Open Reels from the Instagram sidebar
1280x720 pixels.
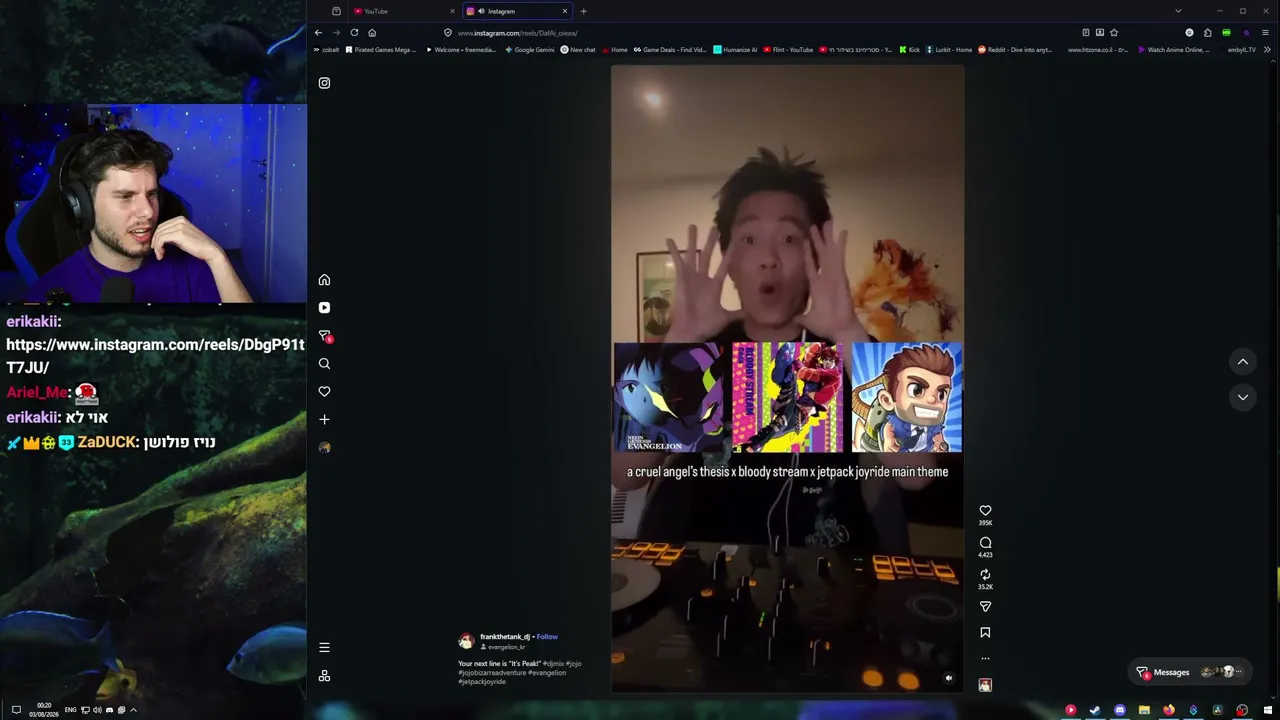[x=324, y=308]
